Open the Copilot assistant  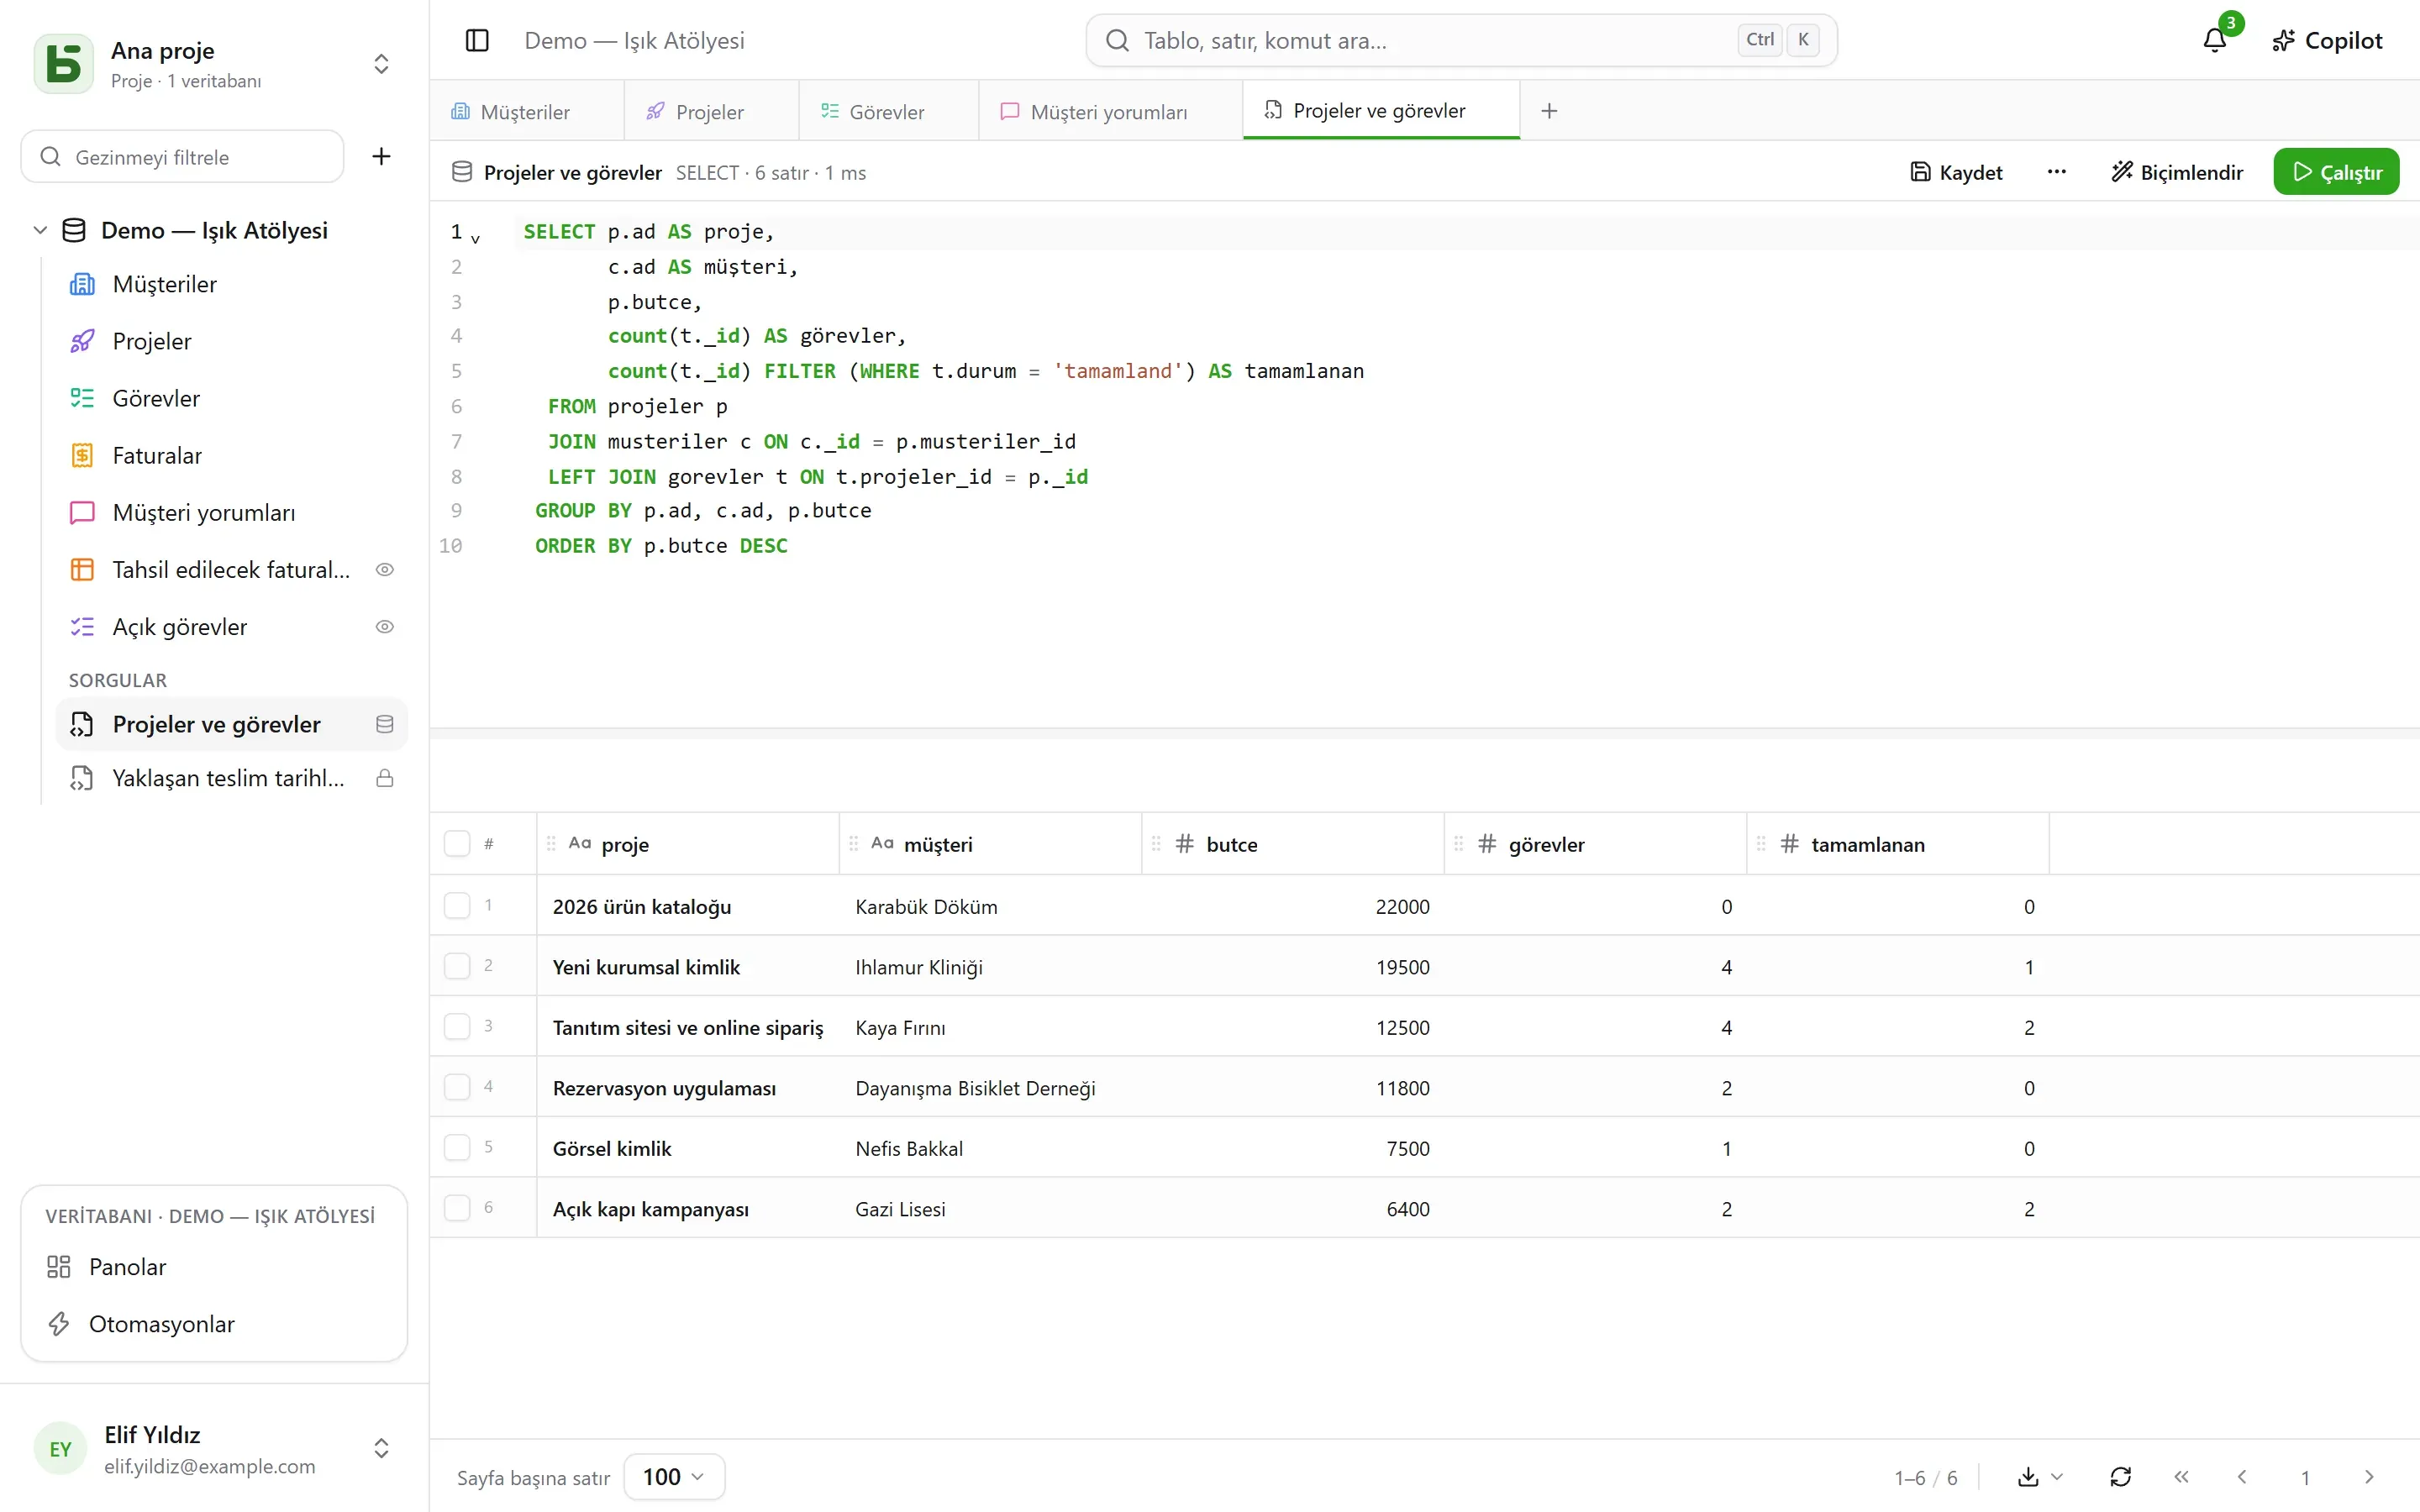(2327, 40)
